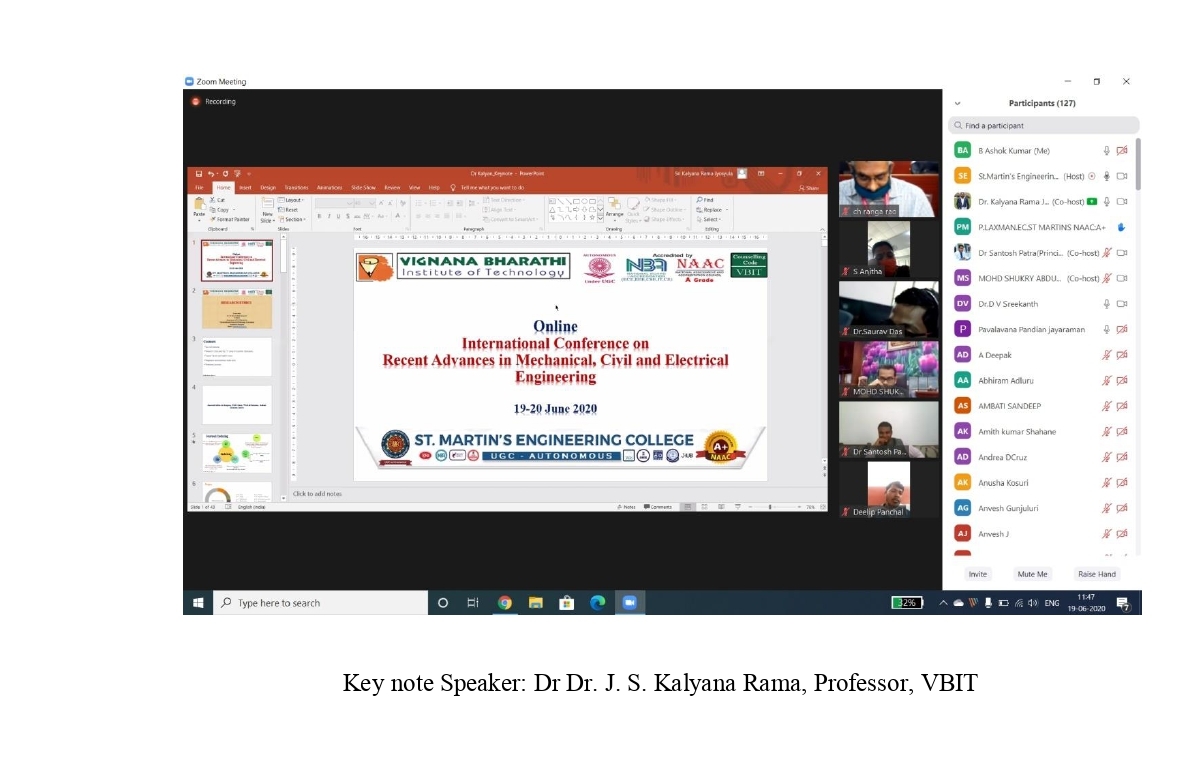
Task: Select slide 2 thumbnail in slide panel
Action: coord(236,308)
